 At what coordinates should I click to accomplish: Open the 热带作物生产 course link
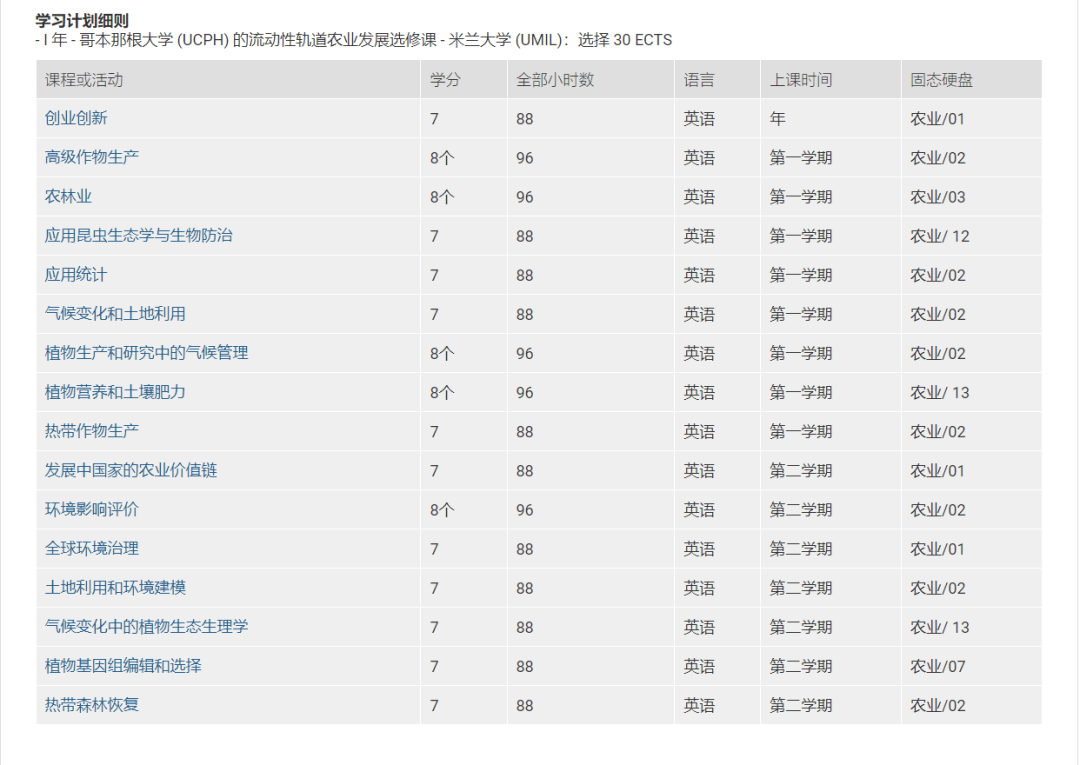[92, 431]
